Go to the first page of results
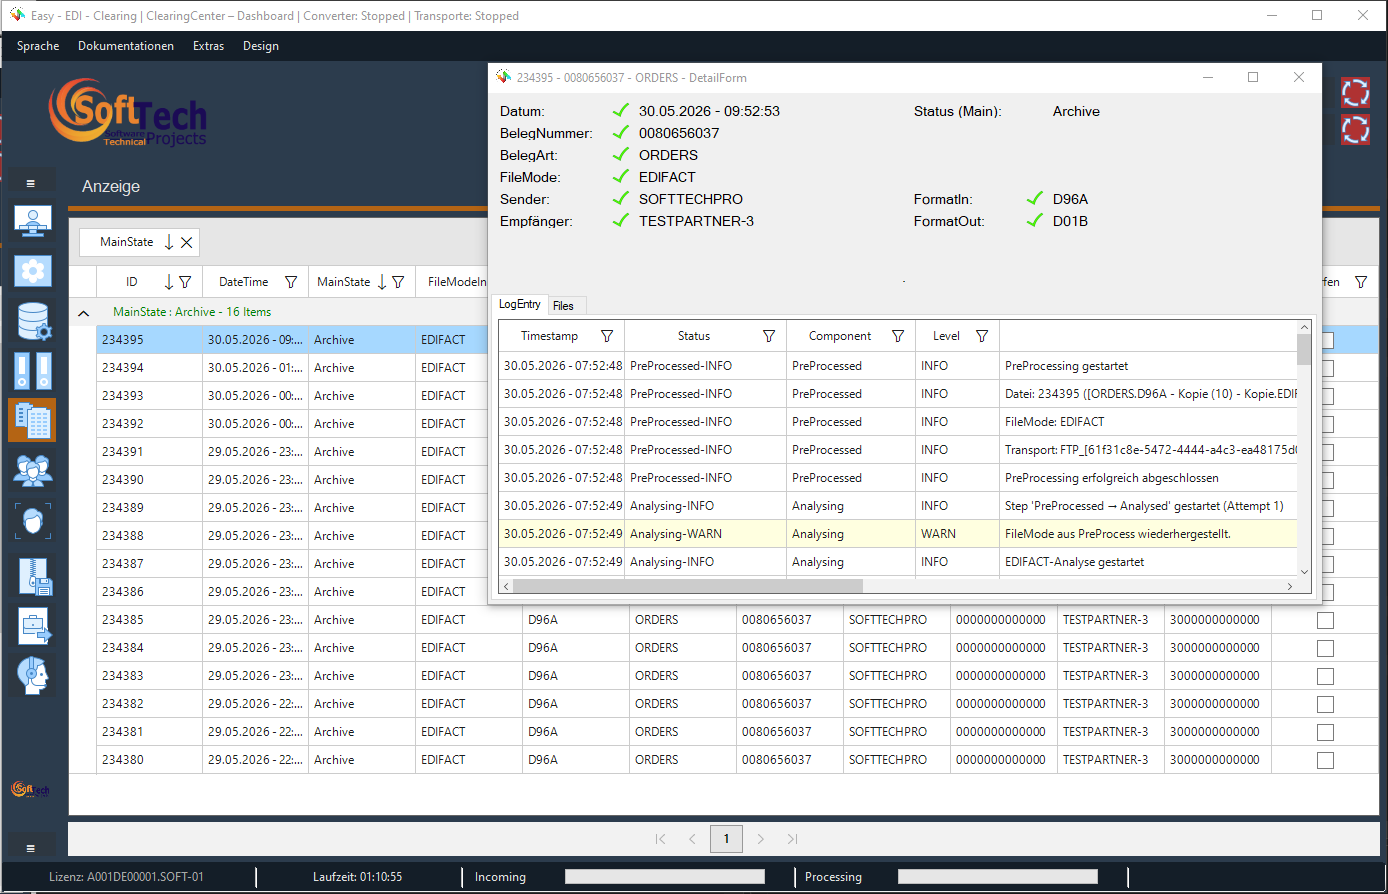 [x=660, y=839]
